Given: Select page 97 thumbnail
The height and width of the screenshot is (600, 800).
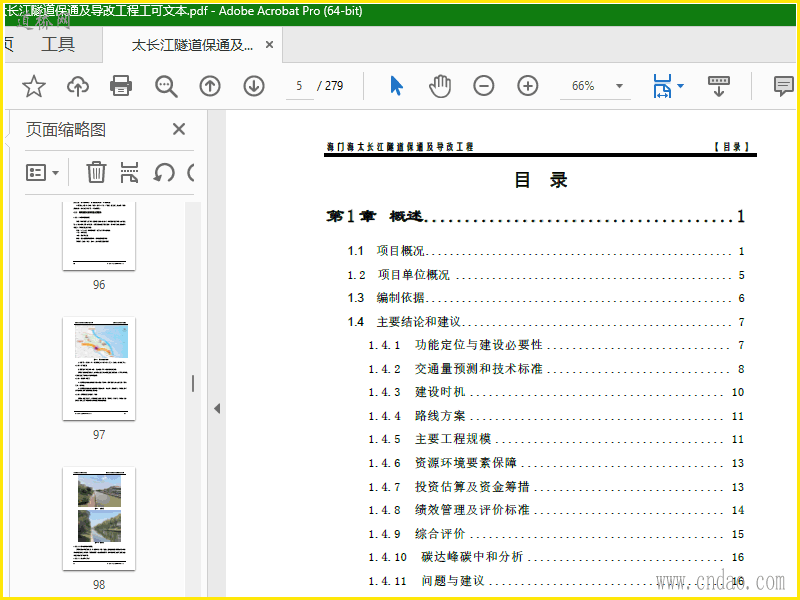Looking at the screenshot, I should pyautogui.click(x=99, y=368).
